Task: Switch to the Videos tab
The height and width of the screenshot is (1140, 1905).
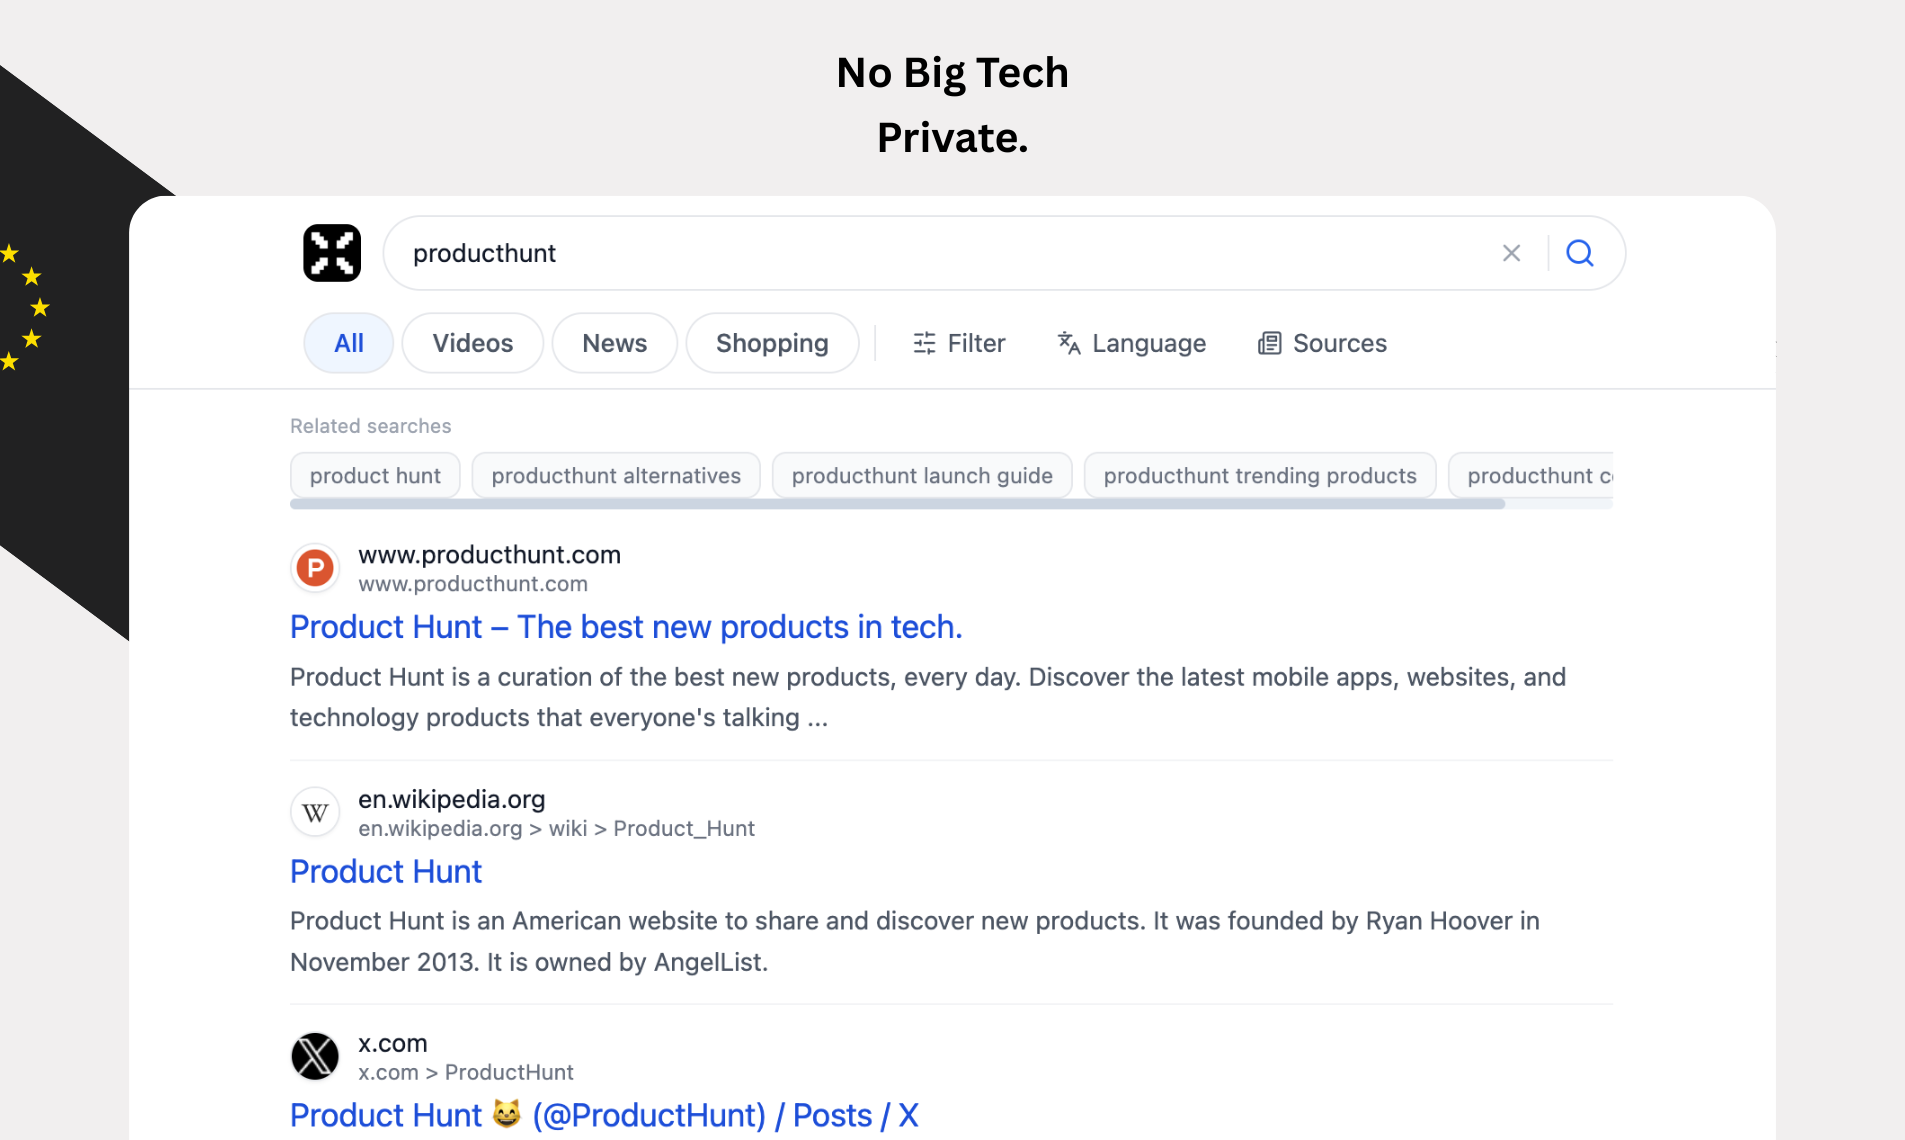Action: tap(472, 343)
